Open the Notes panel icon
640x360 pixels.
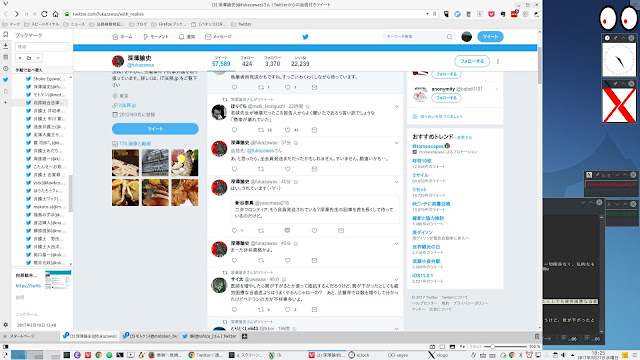[x=5, y=57]
